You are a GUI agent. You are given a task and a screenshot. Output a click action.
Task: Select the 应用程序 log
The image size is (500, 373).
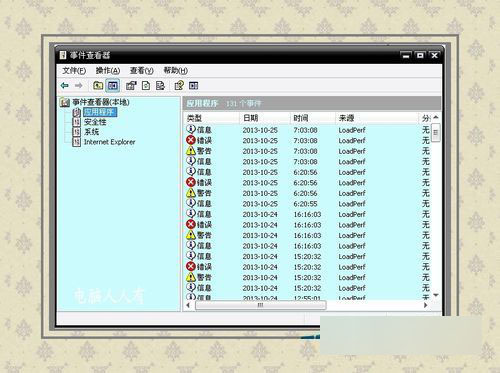click(99, 112)
